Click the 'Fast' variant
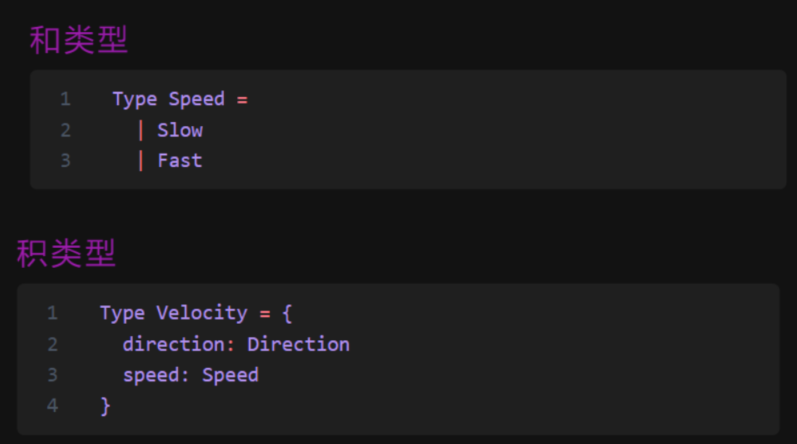The height and width of the screenshot is (444, 797). tap(180, 161)
